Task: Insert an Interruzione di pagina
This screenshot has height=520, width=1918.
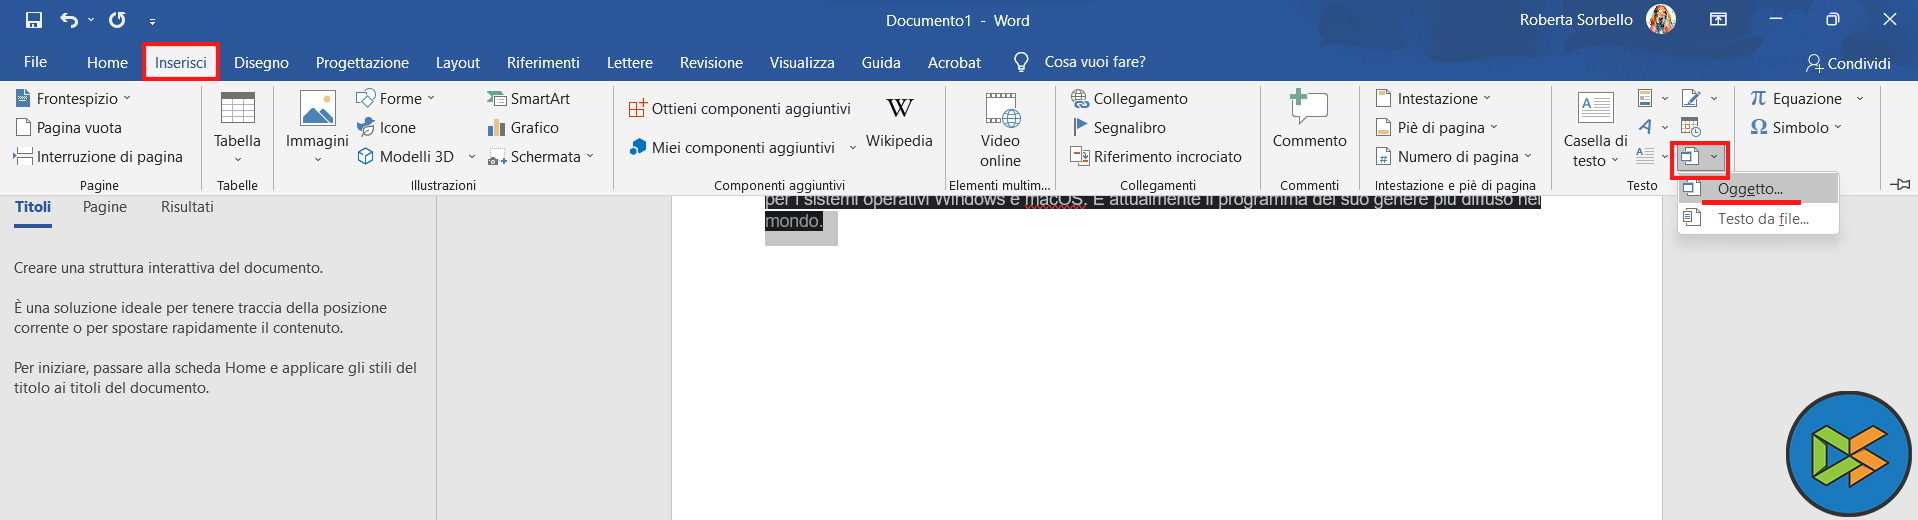Action: (x=98, y=156)
